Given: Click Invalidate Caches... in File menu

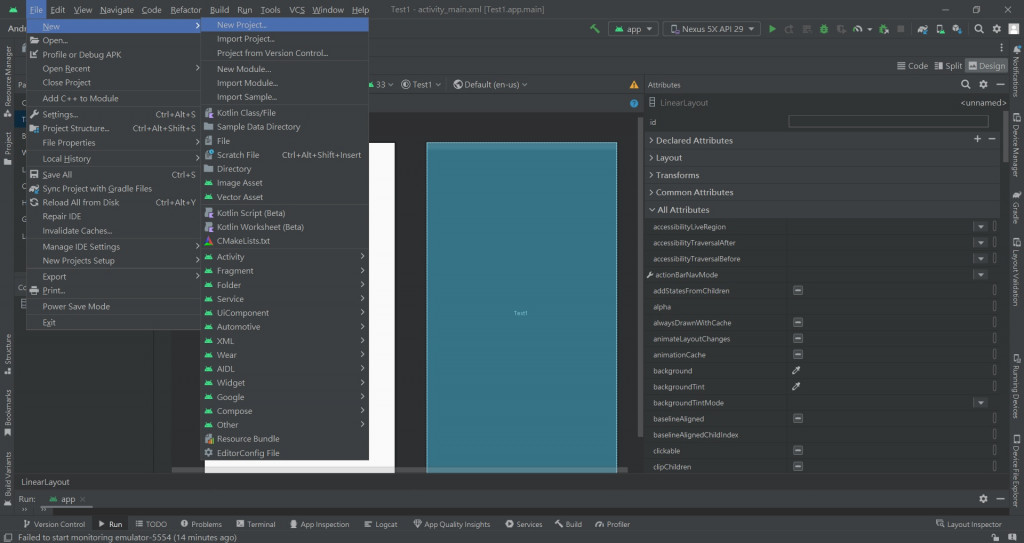Looking at the screenshot, I should pos(114,231).
